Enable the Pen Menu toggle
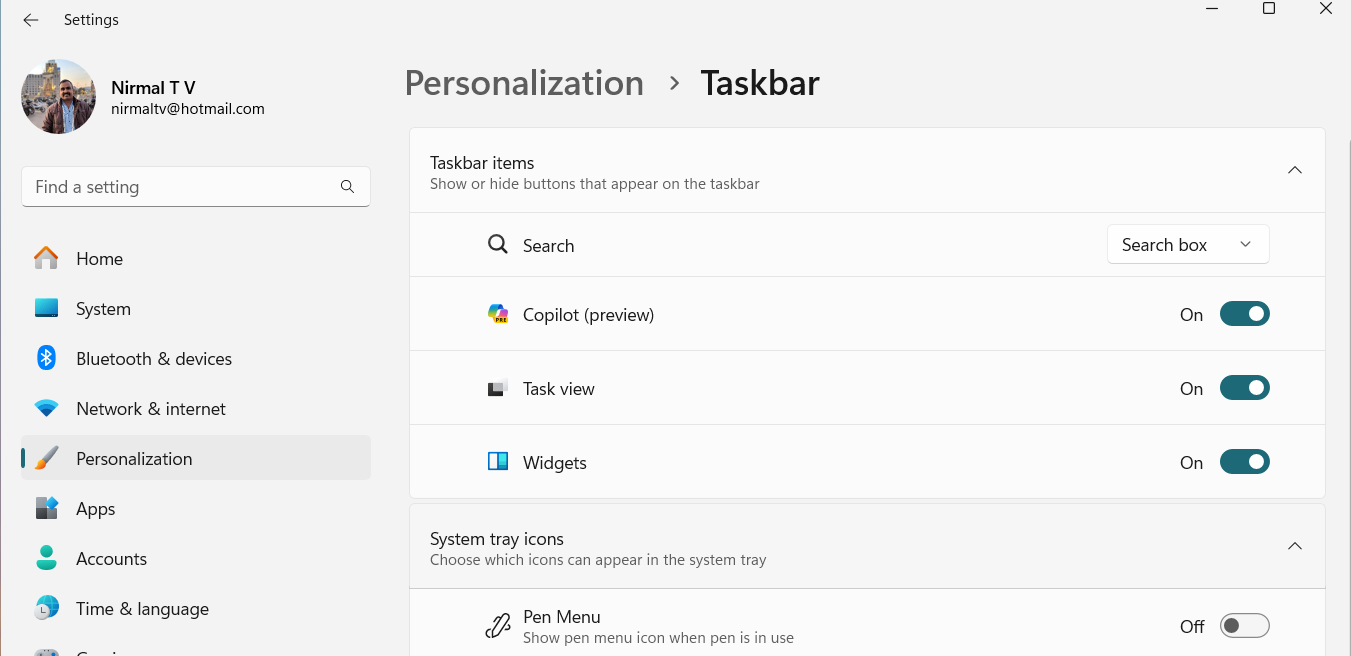Screen dimensions: 1351x656 click(x=1245, y=626)
